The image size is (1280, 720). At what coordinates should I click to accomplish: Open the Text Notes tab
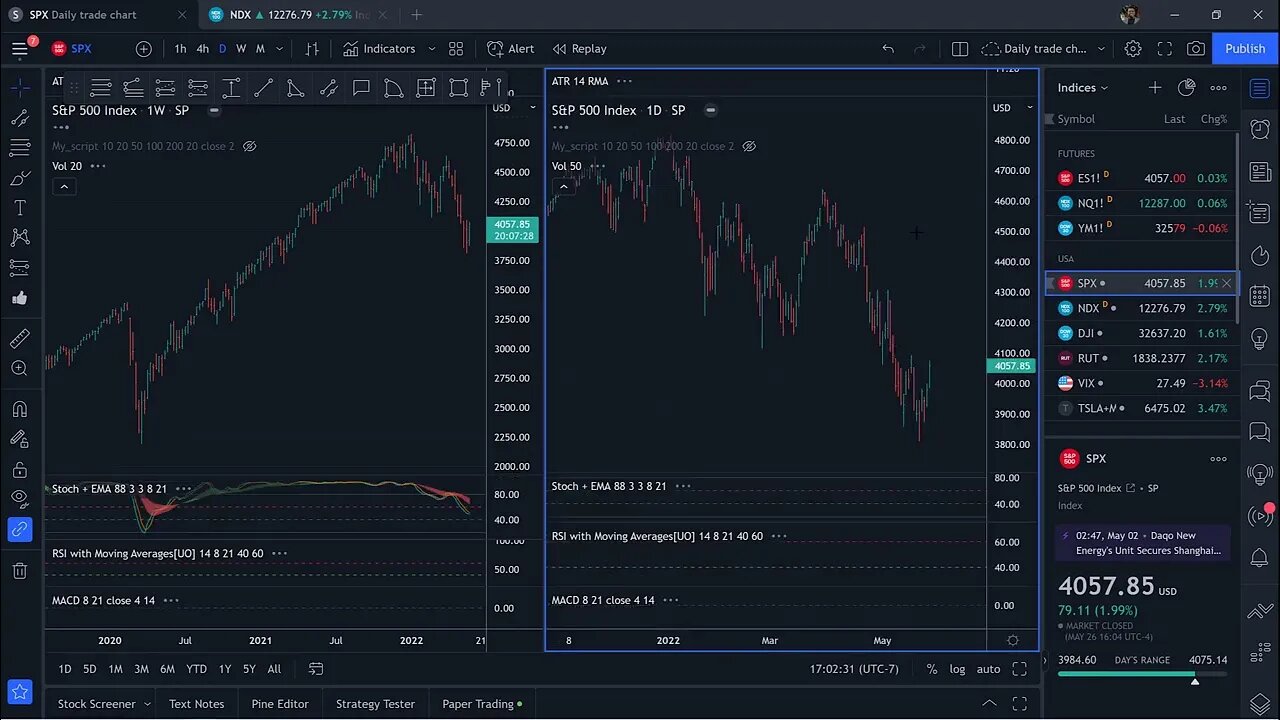click(196, 704)
